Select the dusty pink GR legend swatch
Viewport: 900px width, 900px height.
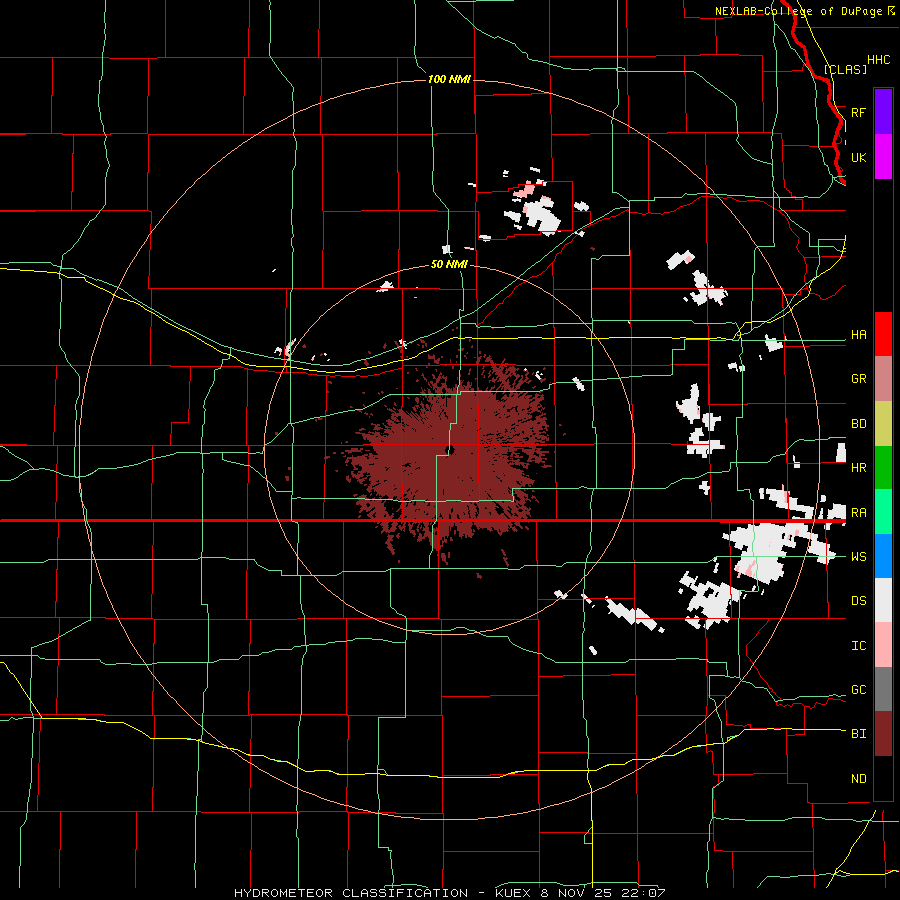(883, 379)
